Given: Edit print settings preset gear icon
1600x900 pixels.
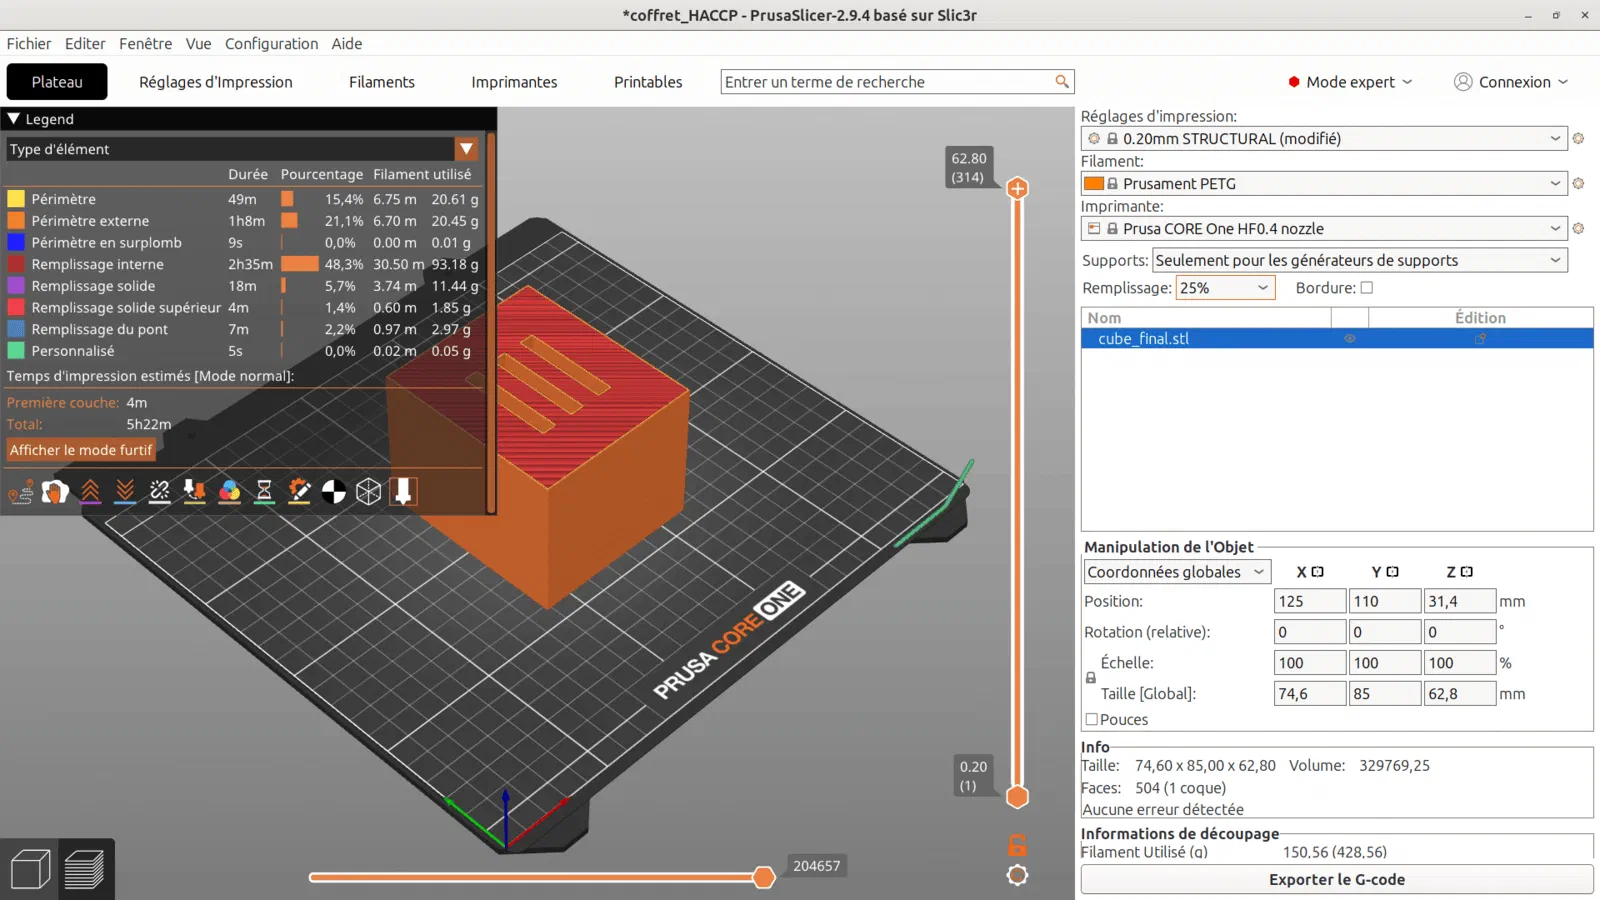Looking at the screenshot, I should tap(1578, 139).
